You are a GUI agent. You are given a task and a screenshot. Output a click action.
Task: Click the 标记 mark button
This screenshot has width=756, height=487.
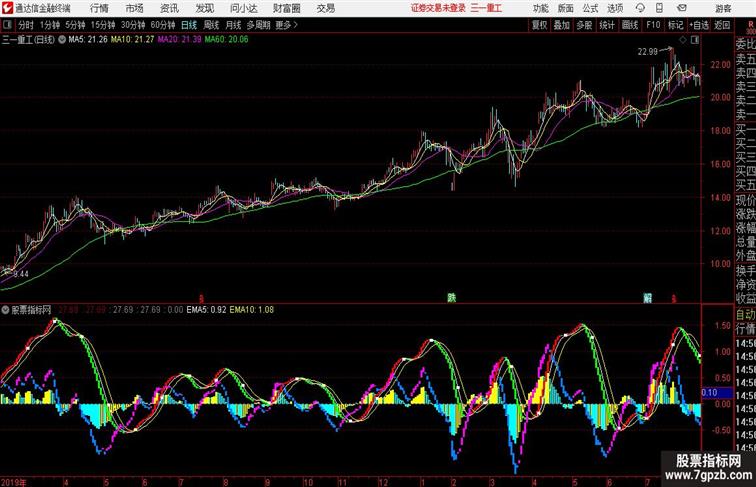point(675,25)
